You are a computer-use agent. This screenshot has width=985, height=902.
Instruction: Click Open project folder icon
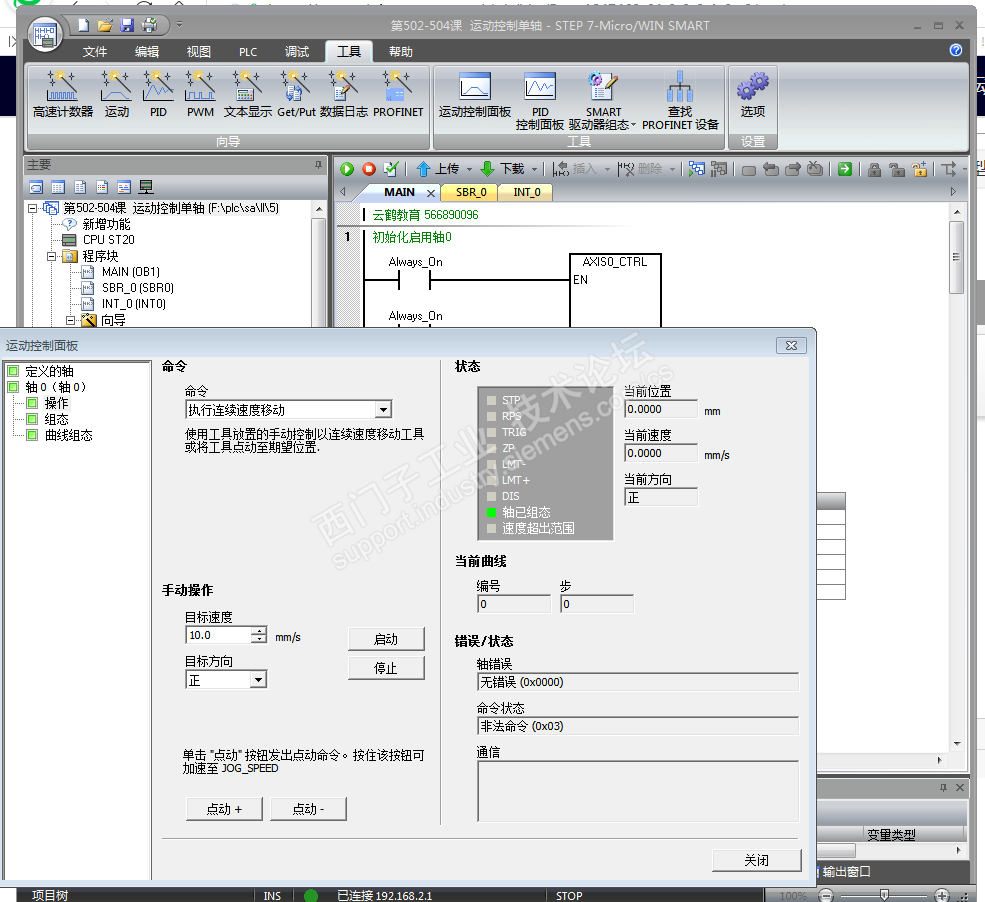tap(105, 25)
